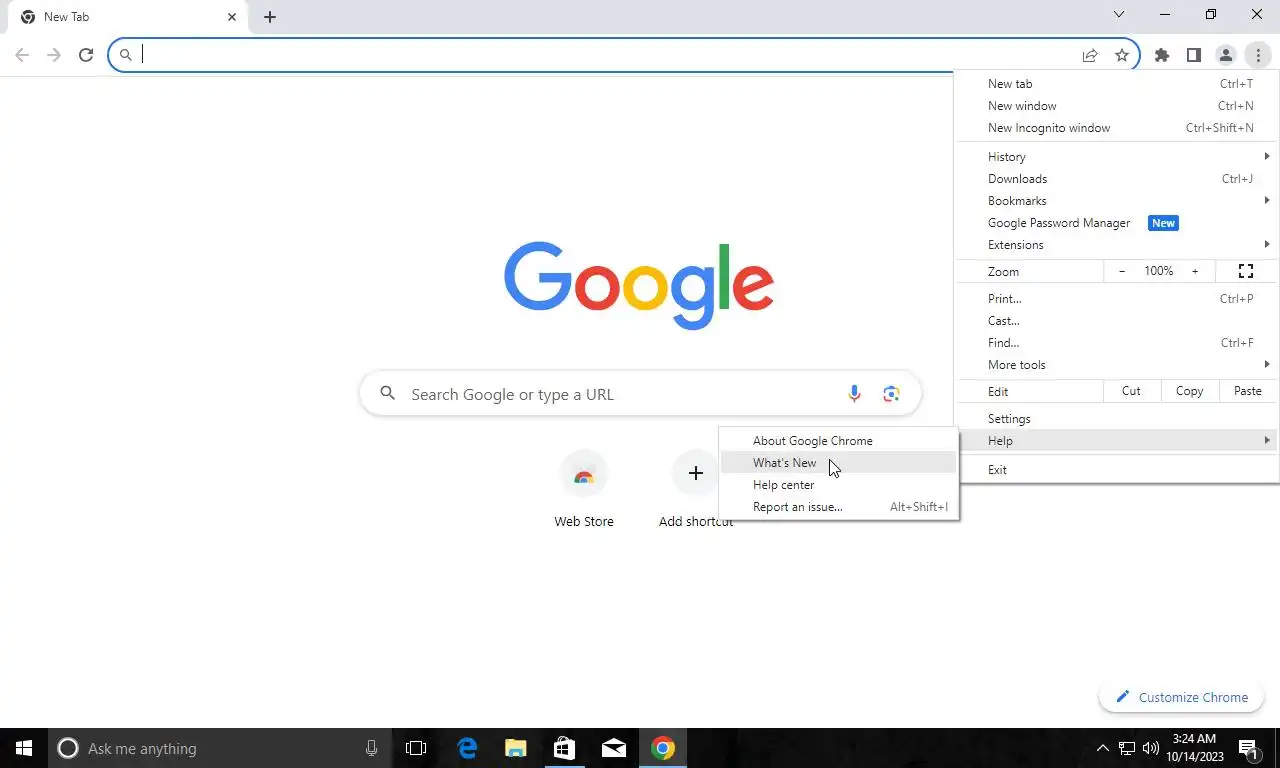This screenshot has width=1280, height=768.
Task: Click the volume speaker tray icon
Action: coord(1150,748)
